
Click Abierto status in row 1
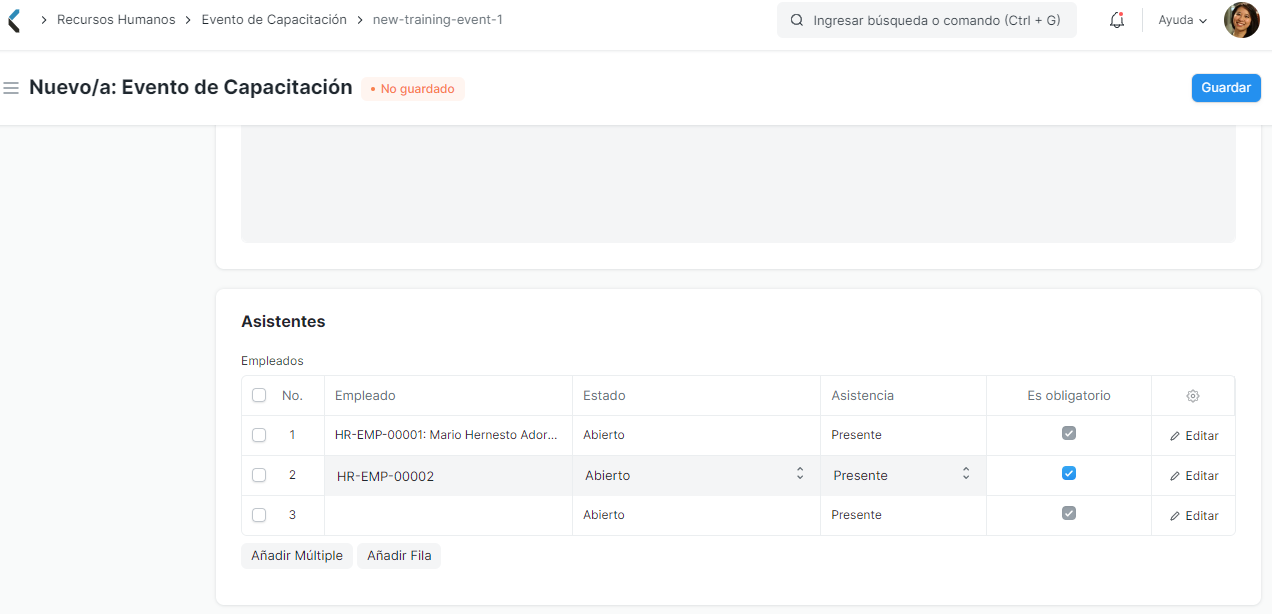click(x=604, y=435)
